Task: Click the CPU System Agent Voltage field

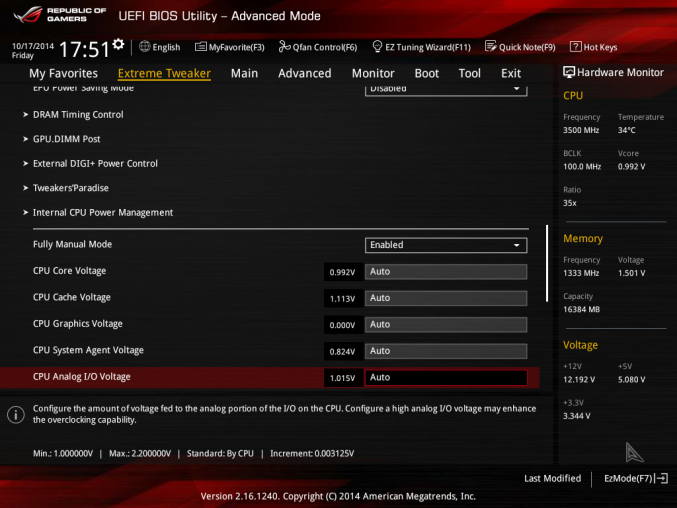Action: [x=446, y=351]
